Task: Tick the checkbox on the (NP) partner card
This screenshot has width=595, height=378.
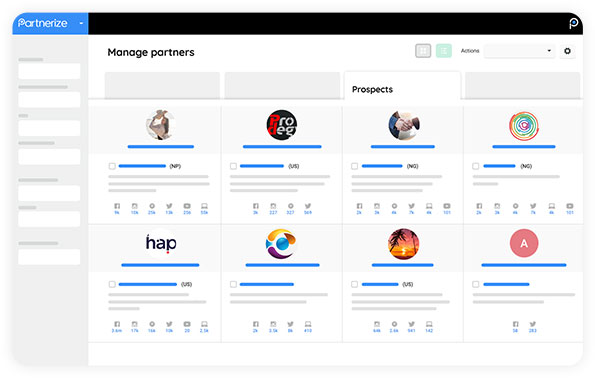Action: [112, 166]
